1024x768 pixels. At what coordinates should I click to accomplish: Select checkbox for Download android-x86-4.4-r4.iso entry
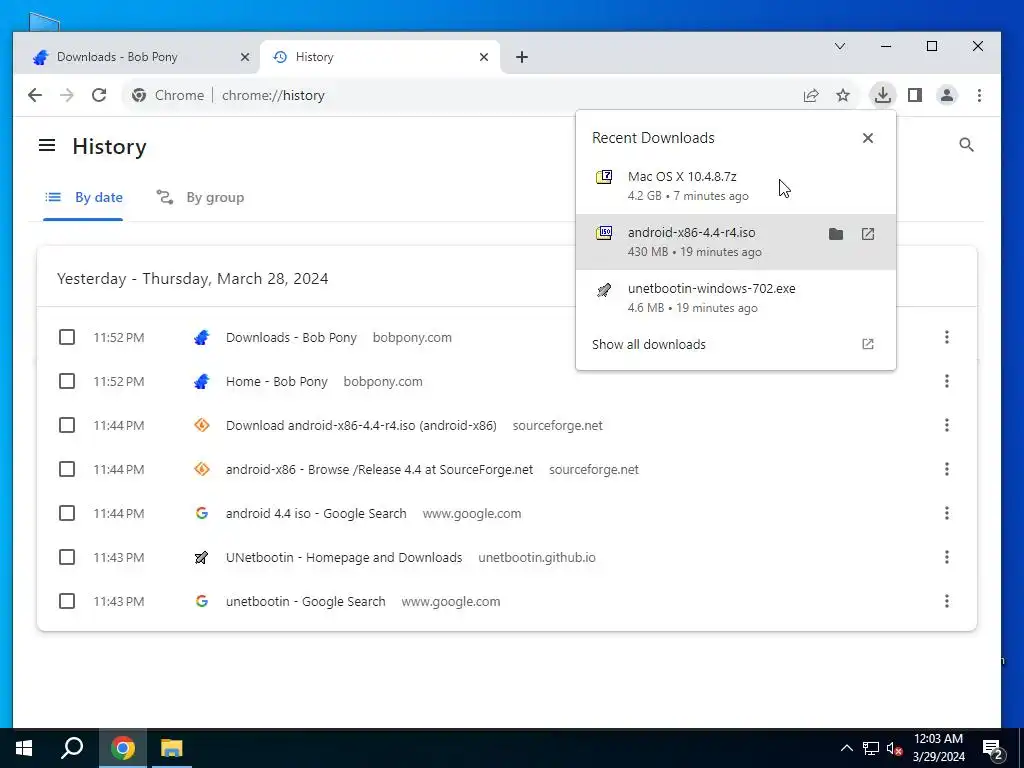coord(67,425)
